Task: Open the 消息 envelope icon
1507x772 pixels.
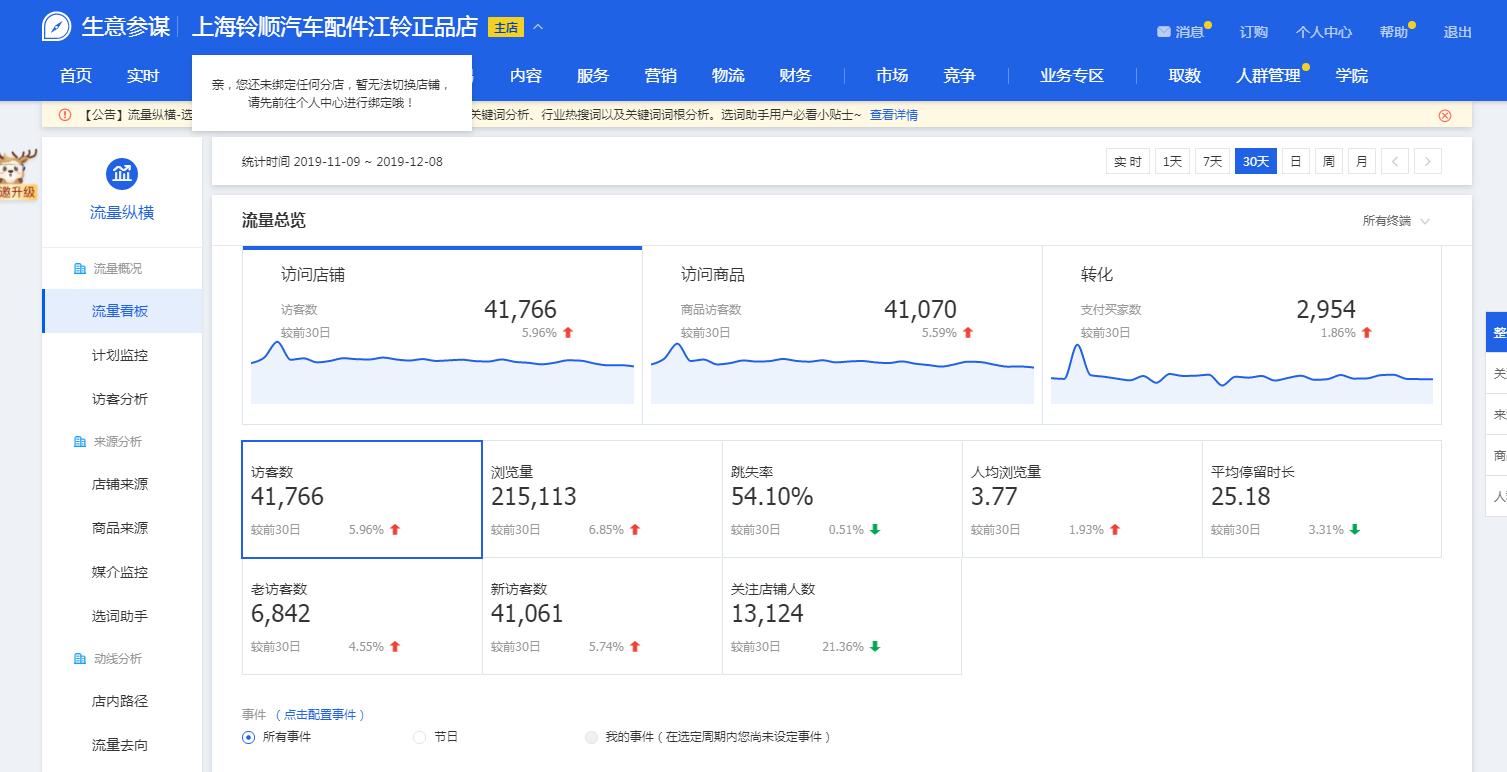Action: pos(1166,32)
